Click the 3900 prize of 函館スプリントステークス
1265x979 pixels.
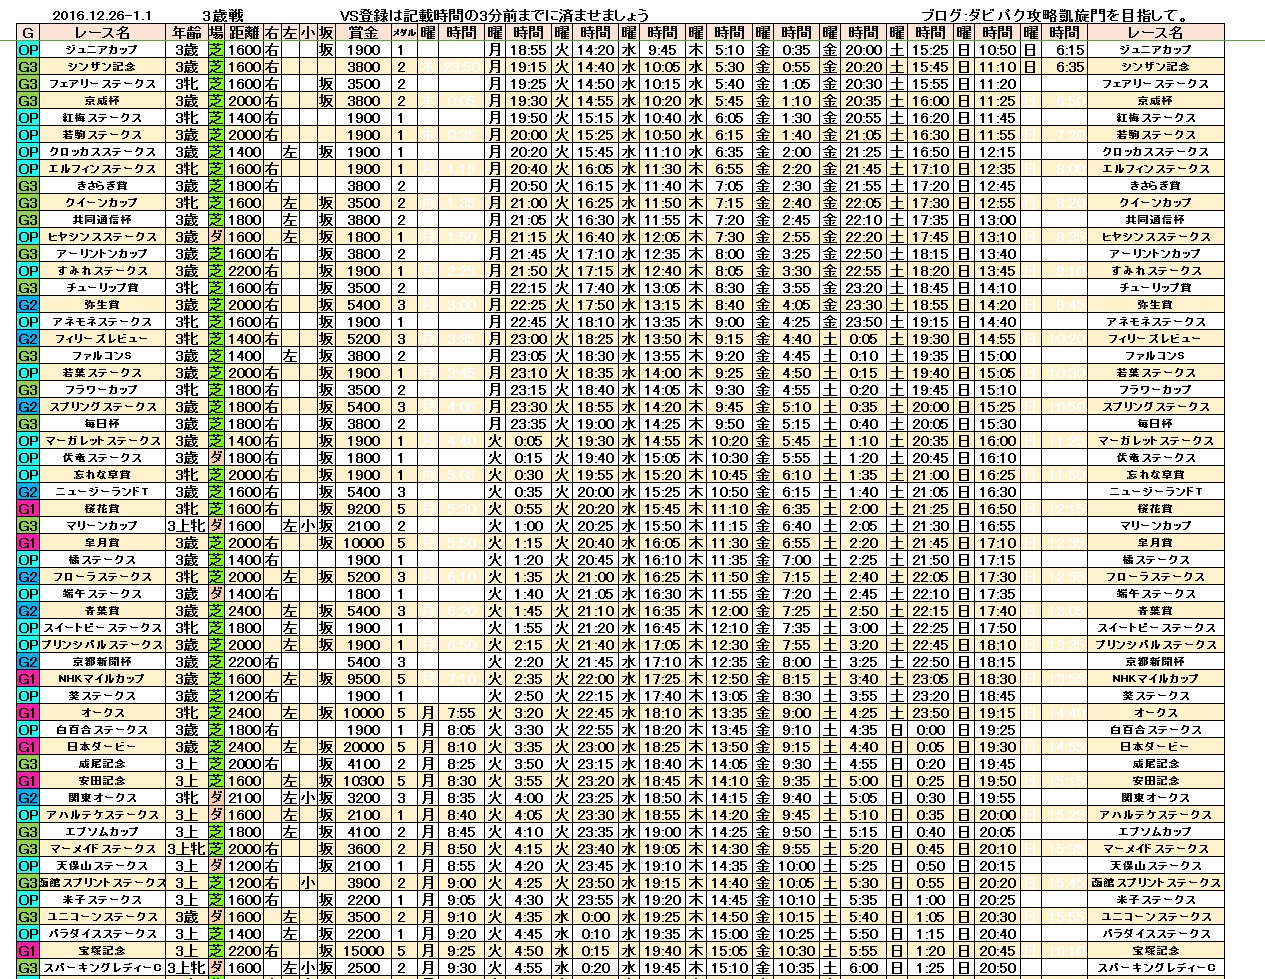tap(363, 883)
